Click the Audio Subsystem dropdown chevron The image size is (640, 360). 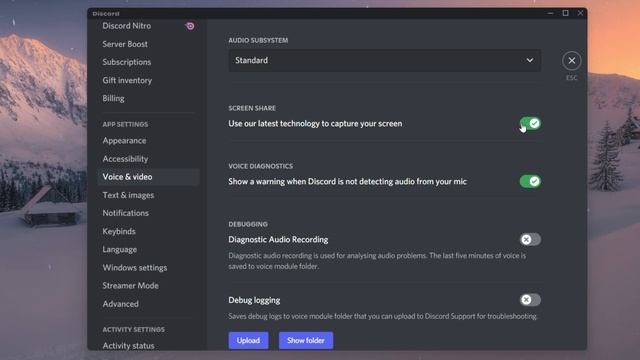tap(529, 60)
